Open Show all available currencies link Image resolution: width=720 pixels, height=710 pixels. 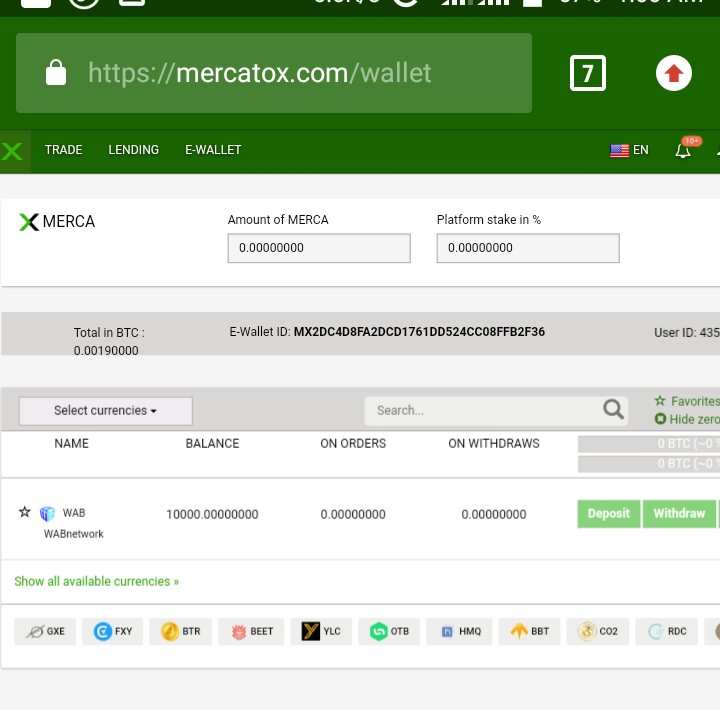(x=96, y=581)
